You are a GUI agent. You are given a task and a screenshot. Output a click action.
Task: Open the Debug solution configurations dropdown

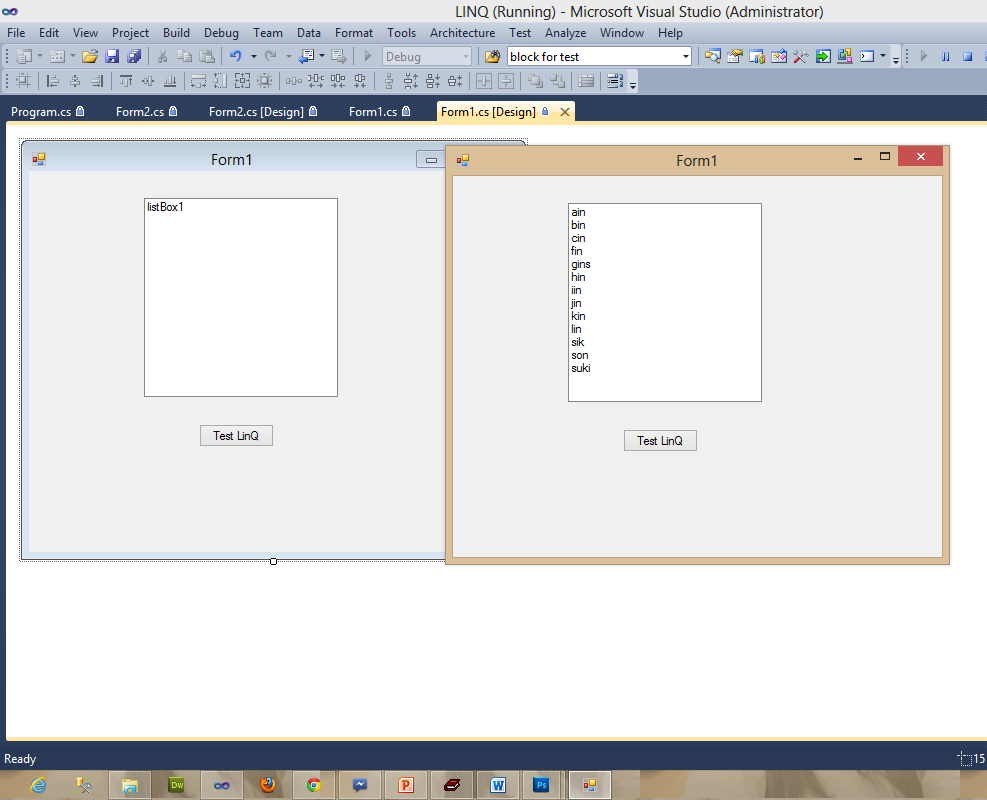click(x=466, y=56)
